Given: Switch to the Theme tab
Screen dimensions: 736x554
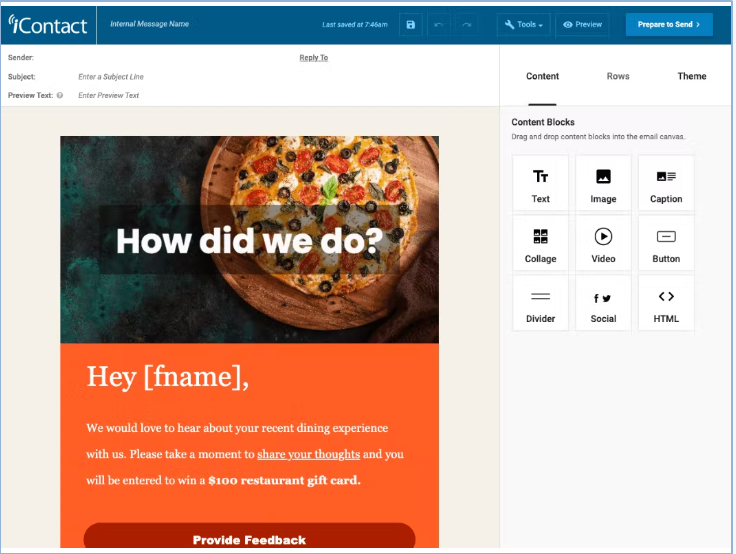Looking at the screenshot, I should (691, 76).
